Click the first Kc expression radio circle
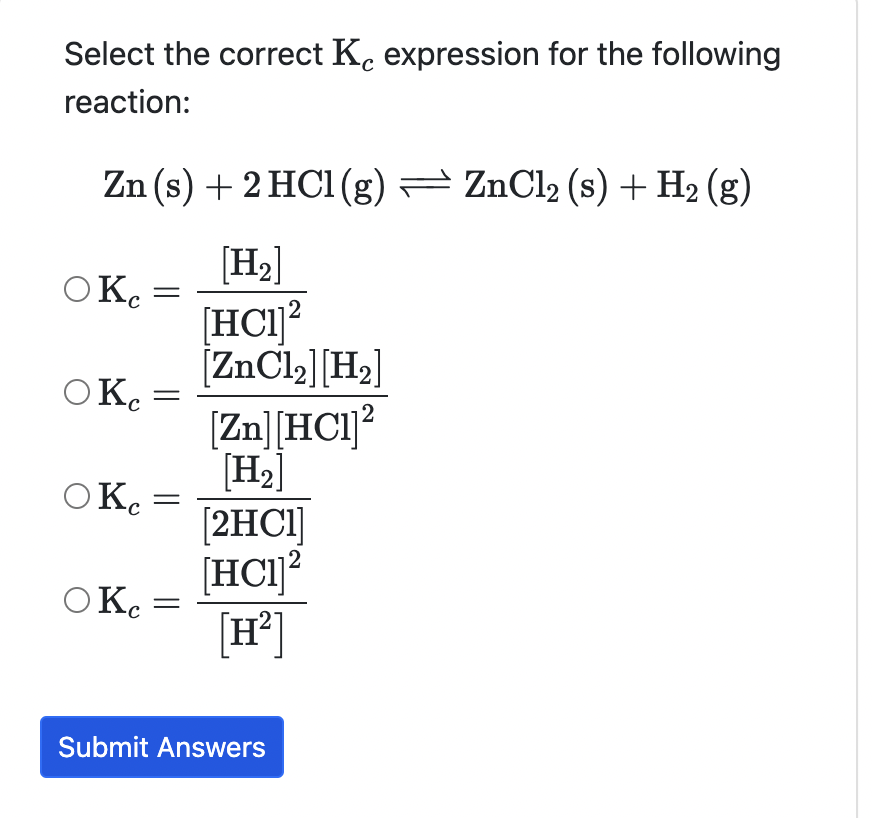 pos(75,290)
